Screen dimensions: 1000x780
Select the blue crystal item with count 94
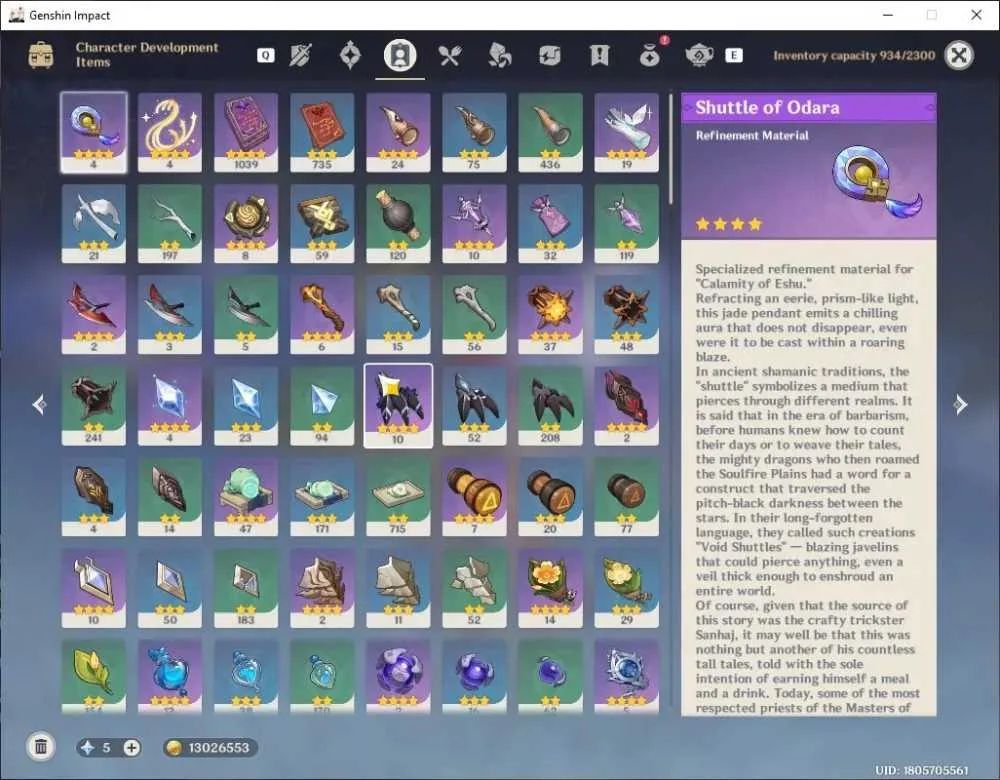[x=322, y=406]
